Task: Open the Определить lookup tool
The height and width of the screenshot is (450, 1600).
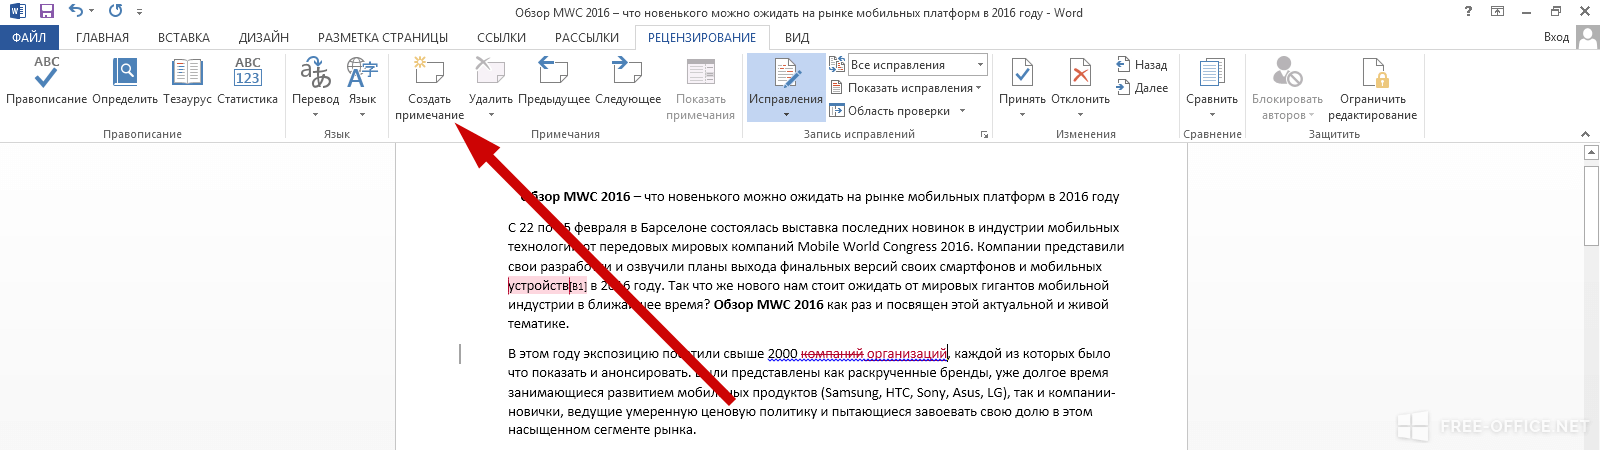Action: tap(125, 80)
